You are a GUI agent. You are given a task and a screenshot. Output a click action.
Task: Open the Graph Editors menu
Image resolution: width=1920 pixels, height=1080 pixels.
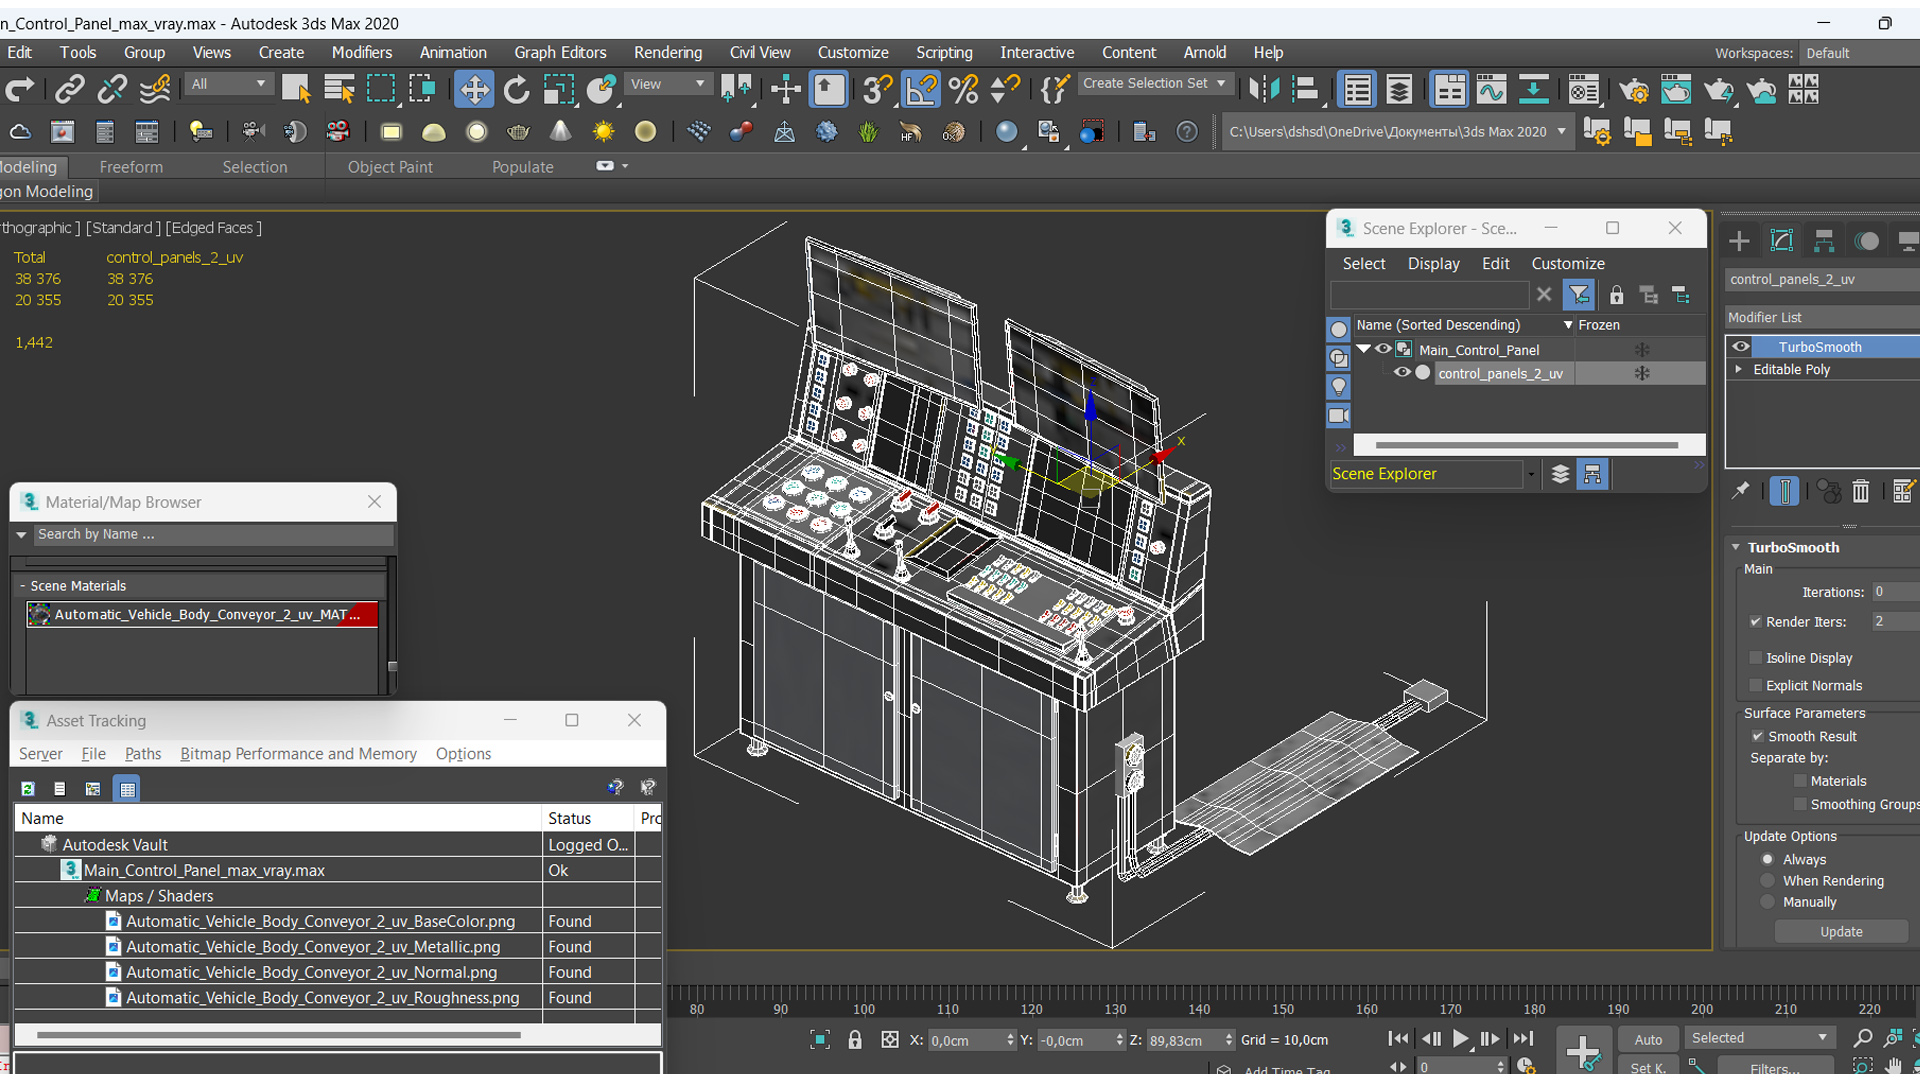[x=560, y=53]
